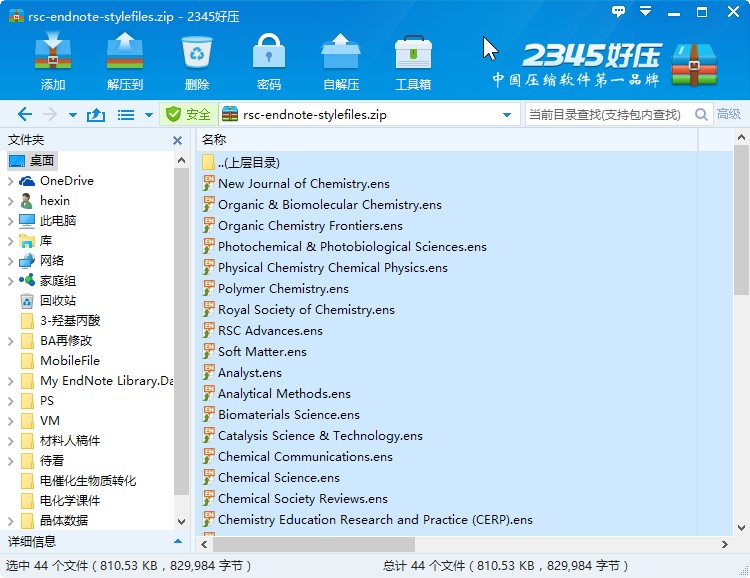
Task: Open the title bar menu triangle icon
Action: click(646, 11)
